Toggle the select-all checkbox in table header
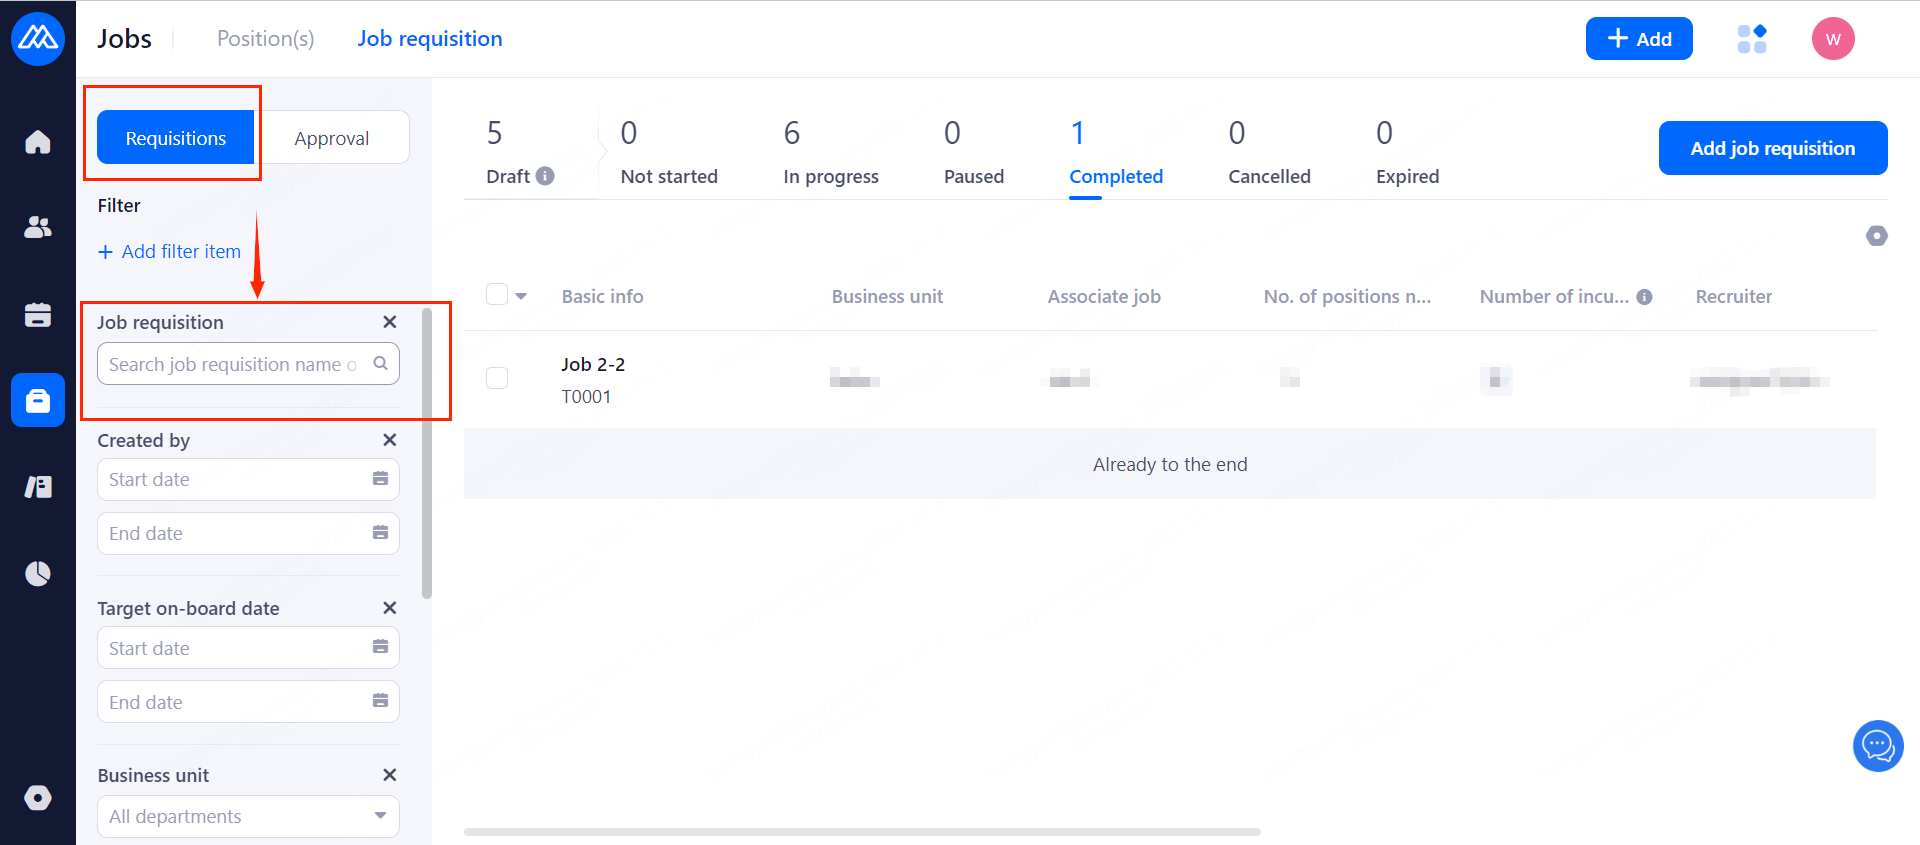Viewport: 1920px width, 845px height. tap(497, 295)
